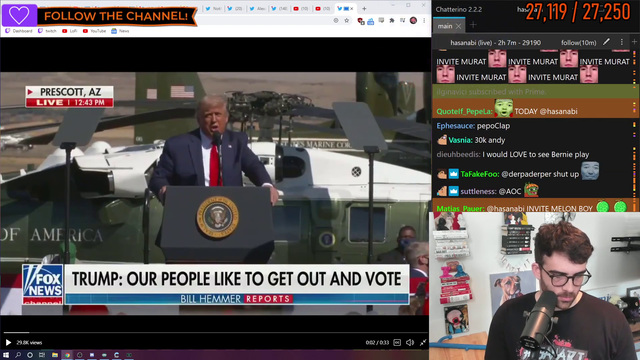Mute the video with the speaker icon
The height and width of the screenshot is (360, 640).
click(x=410, y=342)
